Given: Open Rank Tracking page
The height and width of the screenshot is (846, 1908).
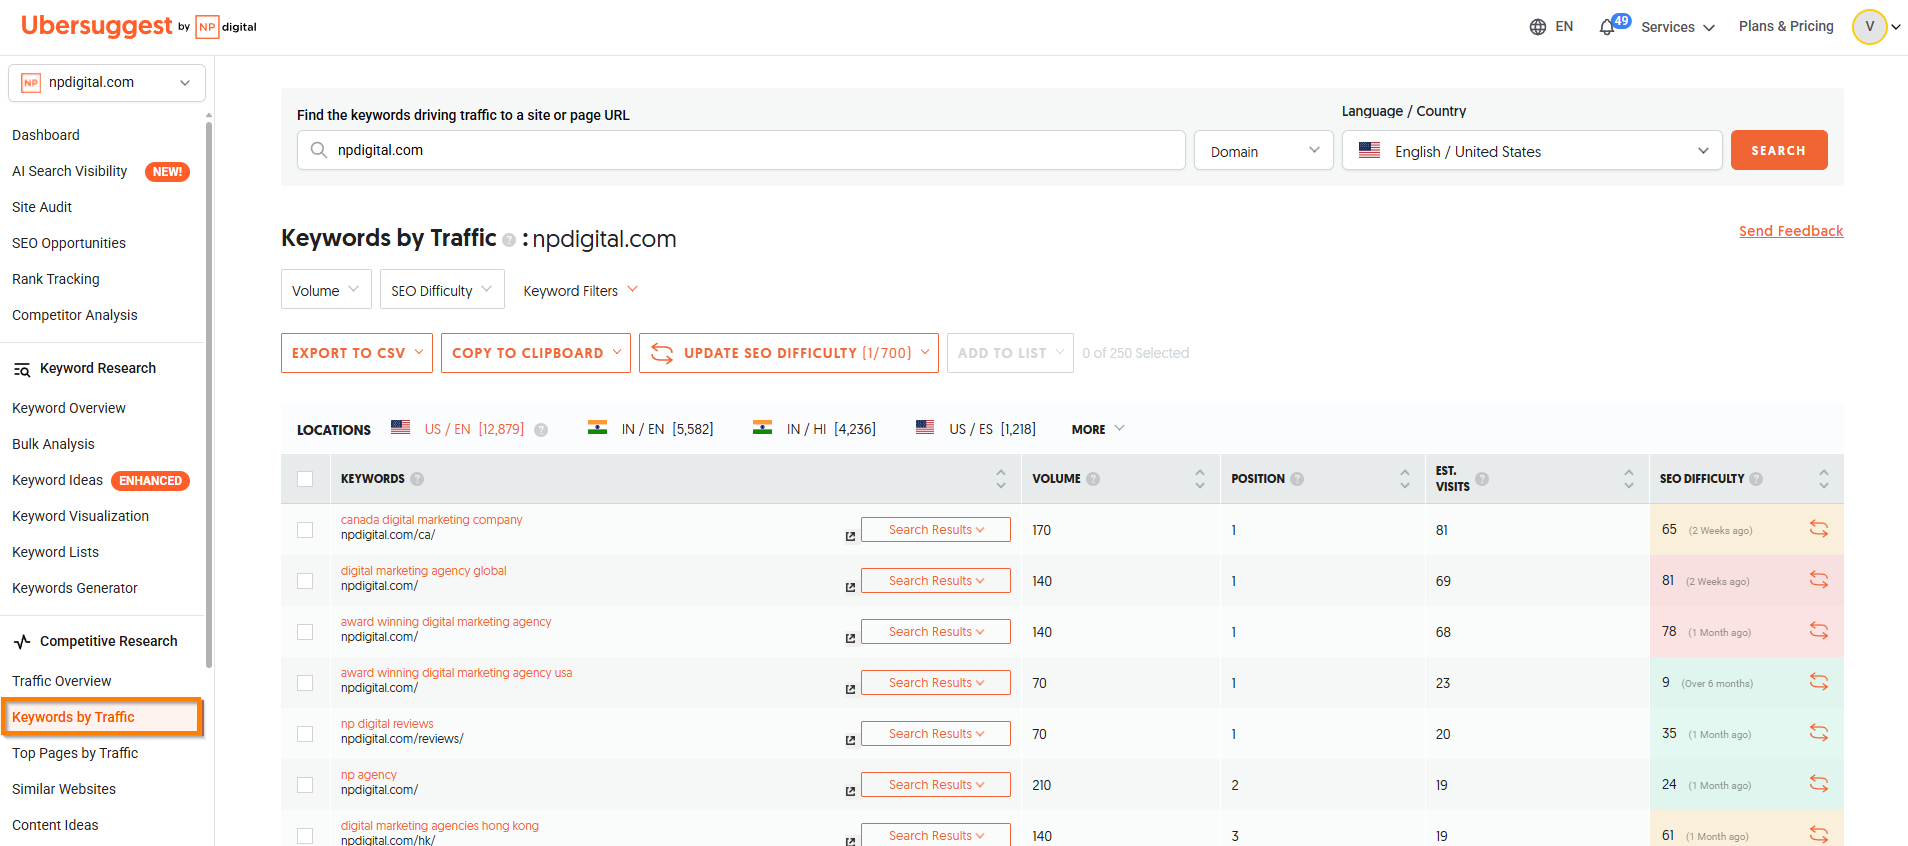Looking at the screenshot, I should (56, 279).
